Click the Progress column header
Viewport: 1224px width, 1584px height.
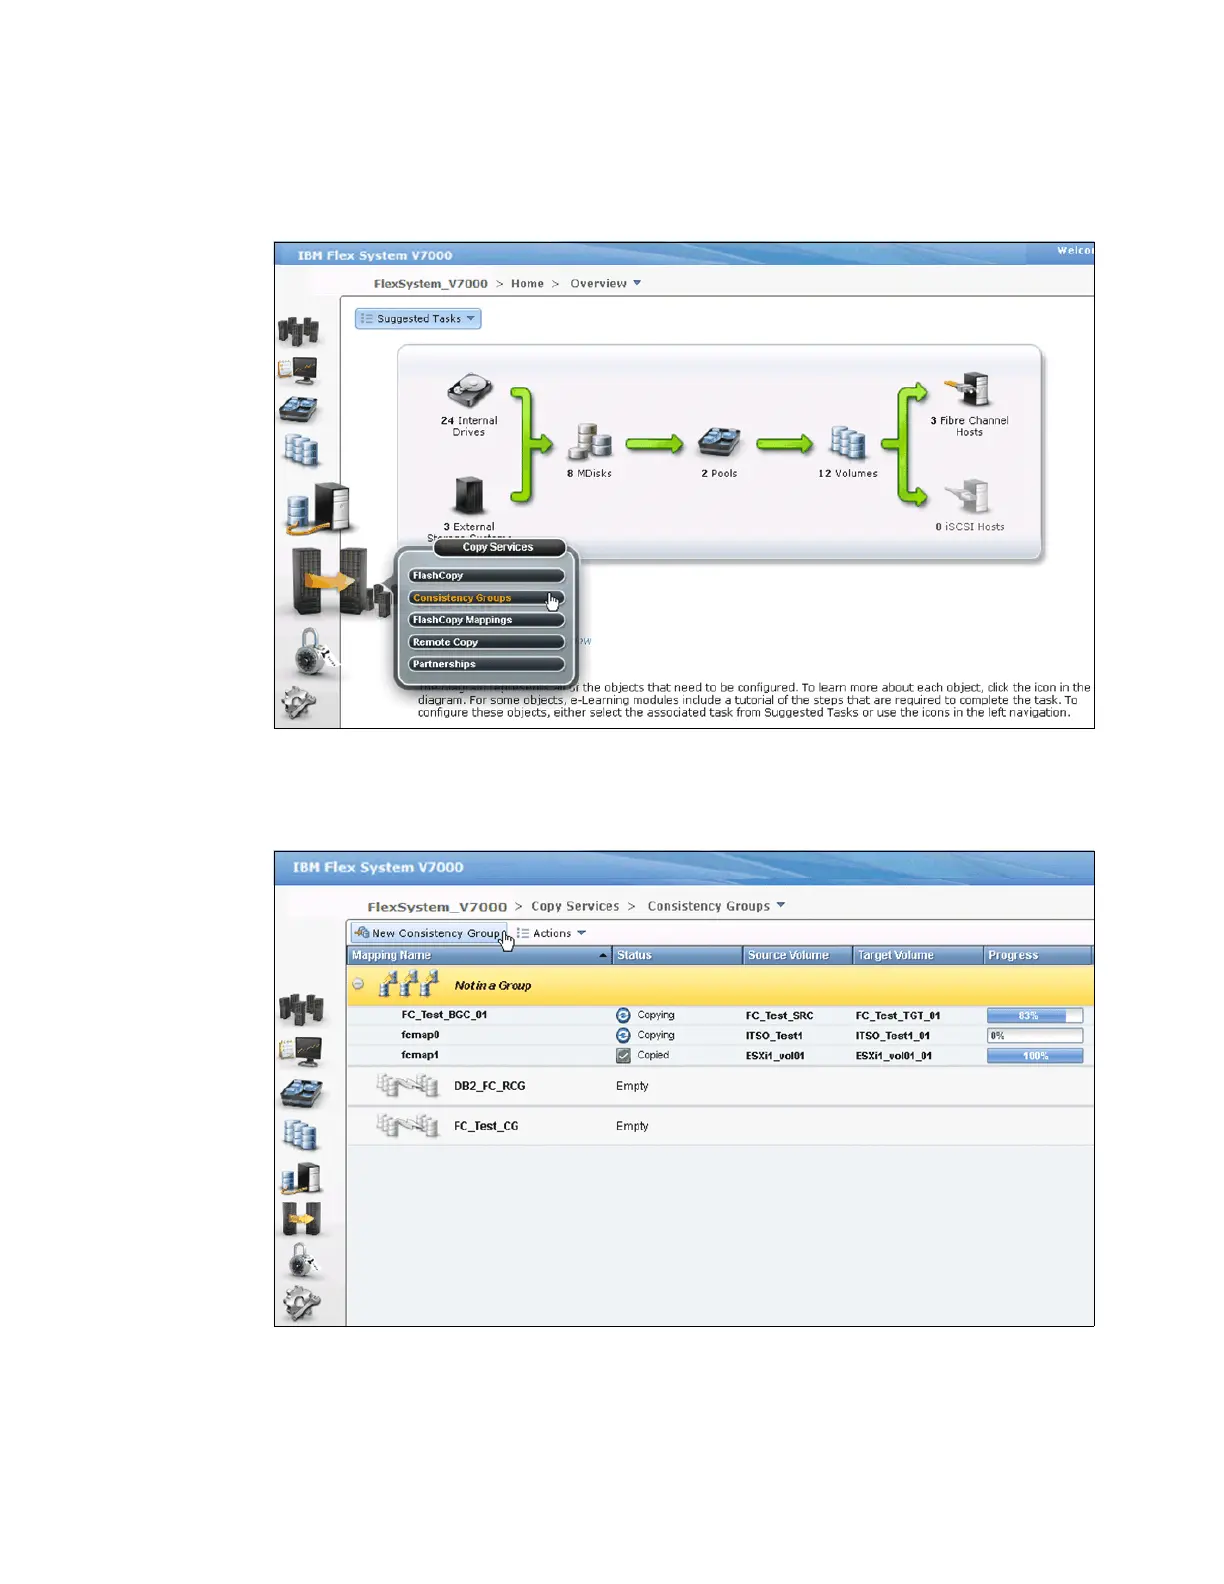pyautogui.click(x=1037, y=955)
